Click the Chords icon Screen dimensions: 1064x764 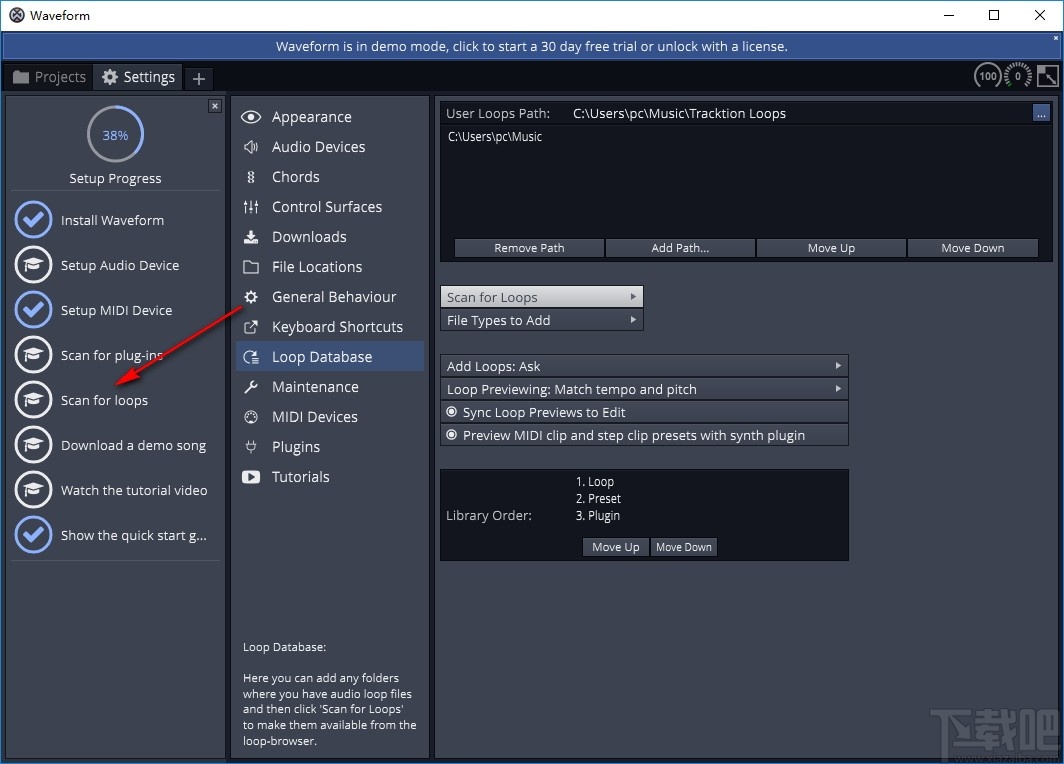251,177
